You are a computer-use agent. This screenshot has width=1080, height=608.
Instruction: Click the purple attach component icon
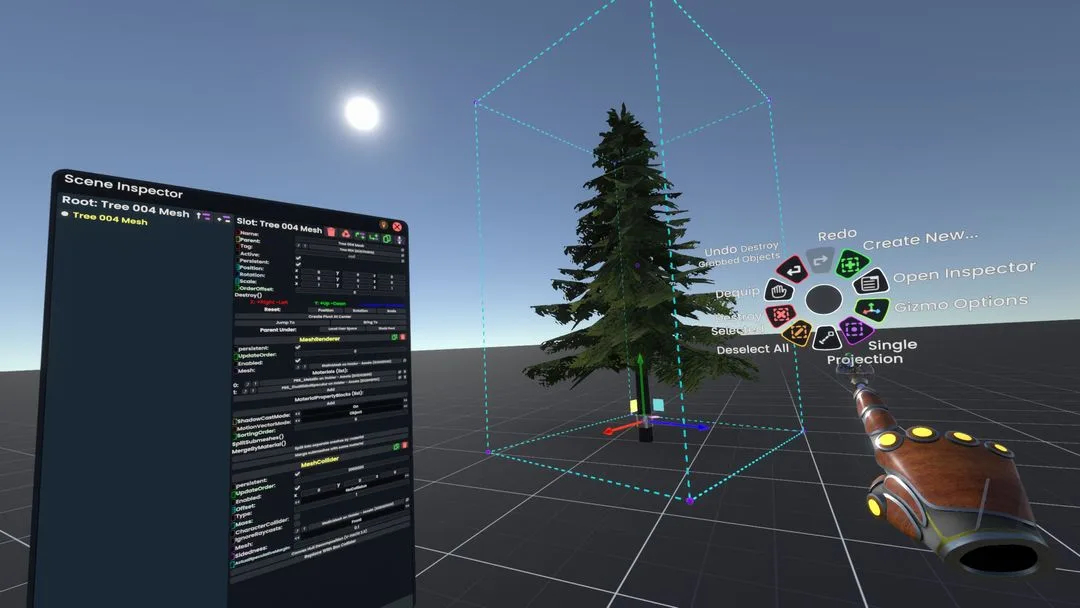tap(399, 240)
